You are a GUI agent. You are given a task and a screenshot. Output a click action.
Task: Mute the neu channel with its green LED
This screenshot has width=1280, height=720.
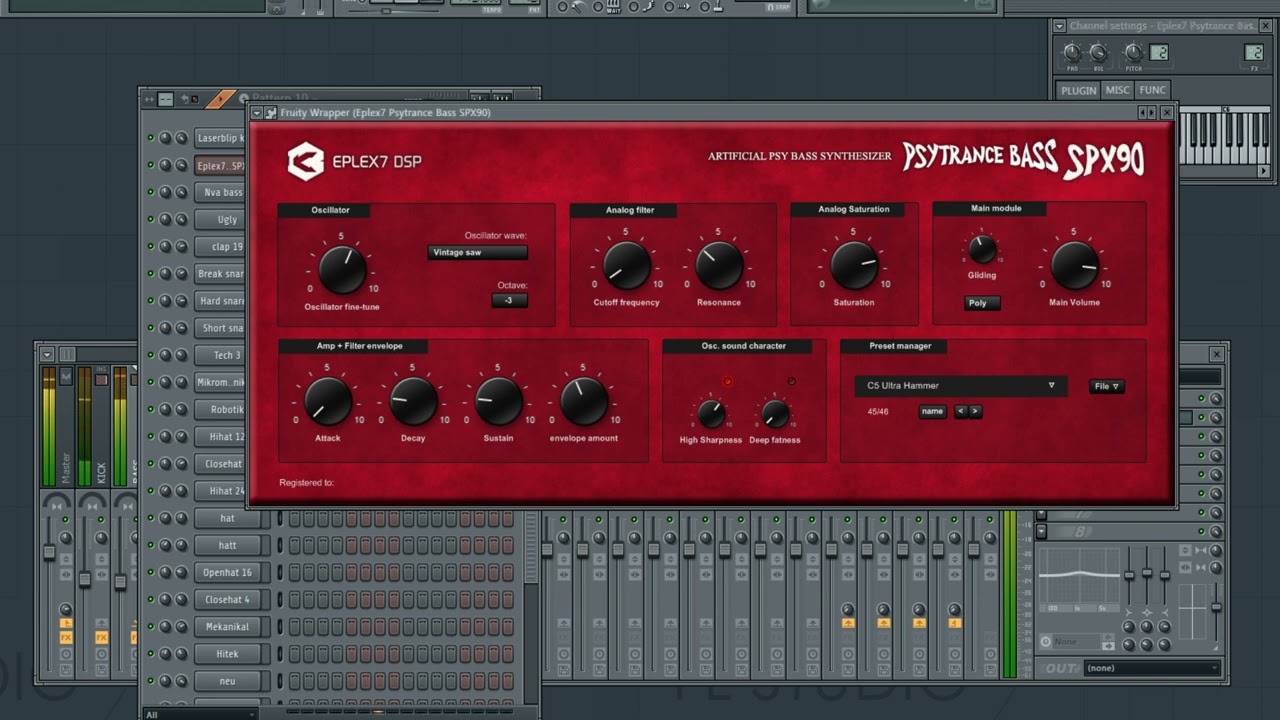point(151,681)
